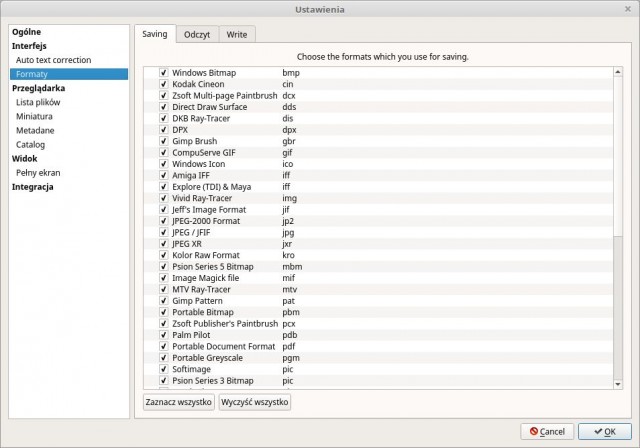Toggle the CompuServe GIF checkbox
The image size is (640, 448).
click(x=164, y=153)
